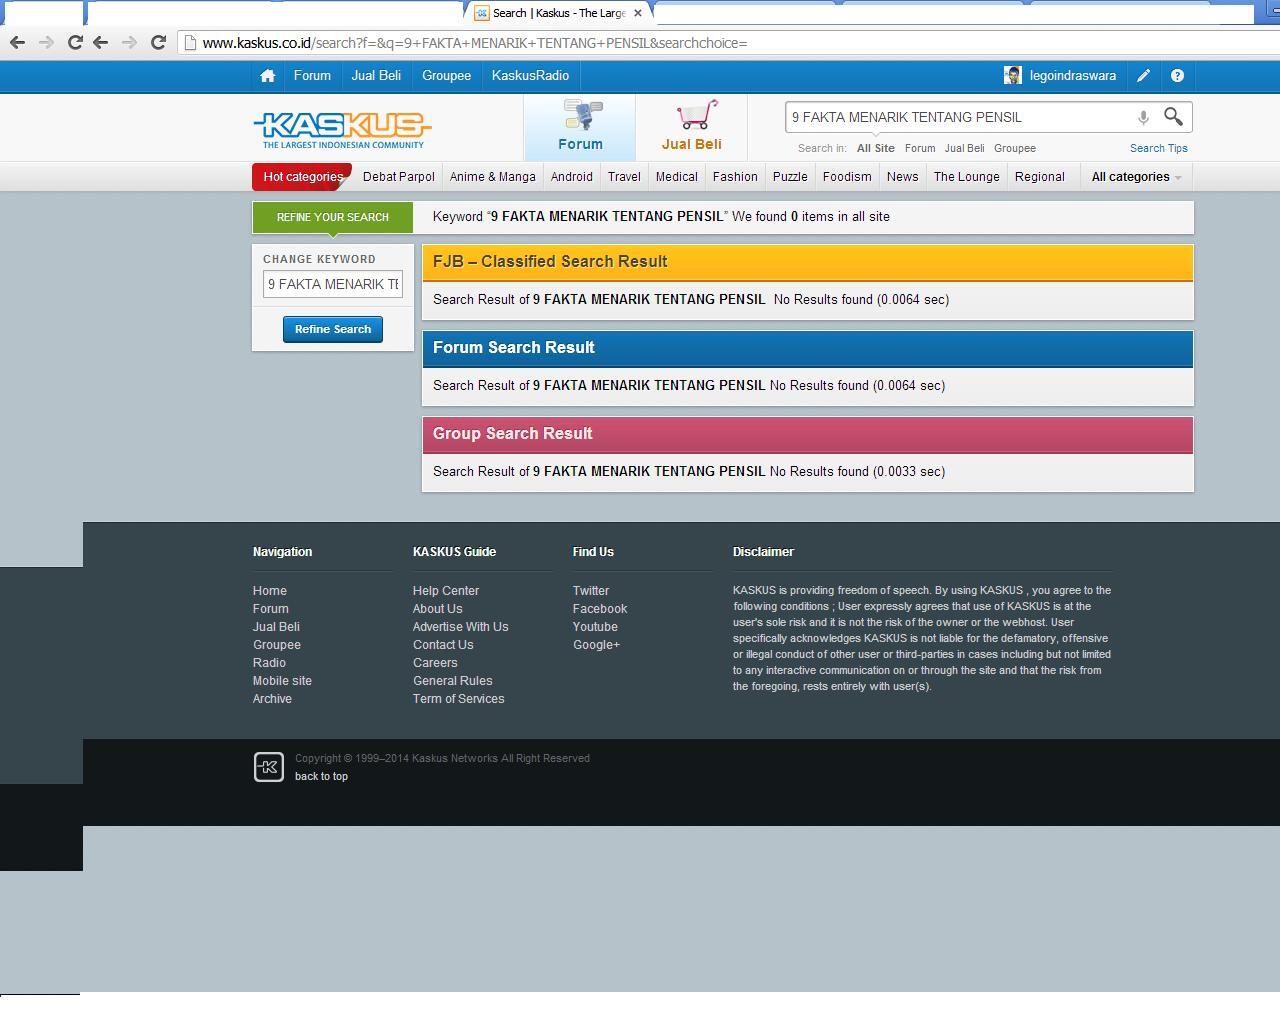Click the magnifying glass search icon

[x=1173, y=117]
